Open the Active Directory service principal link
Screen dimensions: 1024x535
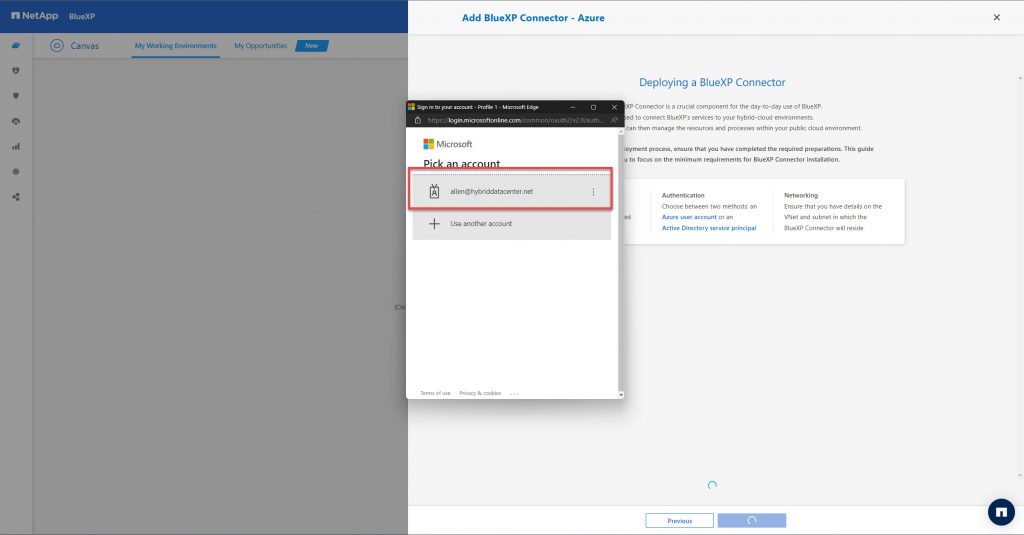[x=709, y=228]
